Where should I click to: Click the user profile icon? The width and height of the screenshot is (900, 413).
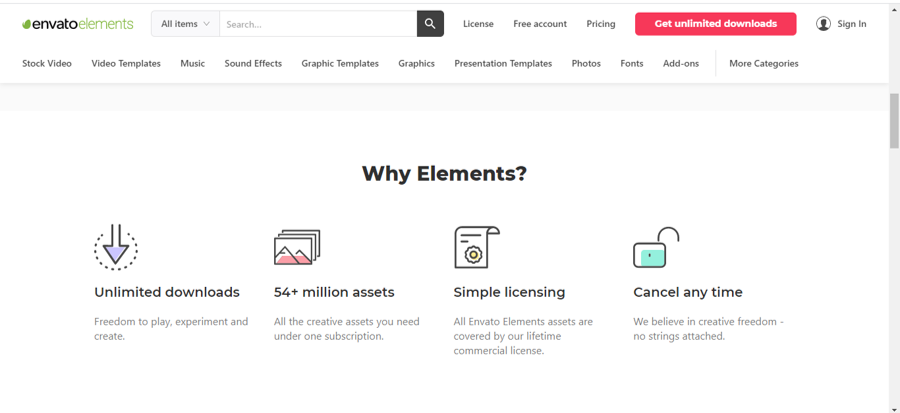(823, 24)
